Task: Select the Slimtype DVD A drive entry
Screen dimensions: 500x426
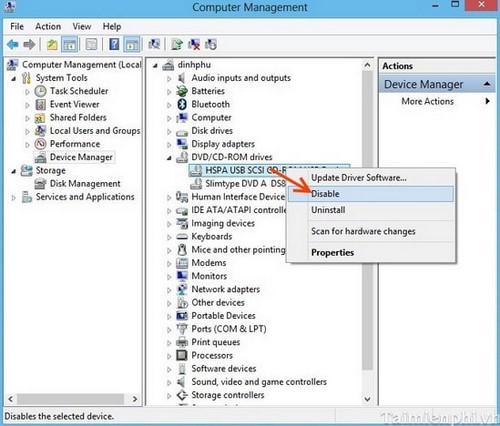Action: (x=245, y=183)
